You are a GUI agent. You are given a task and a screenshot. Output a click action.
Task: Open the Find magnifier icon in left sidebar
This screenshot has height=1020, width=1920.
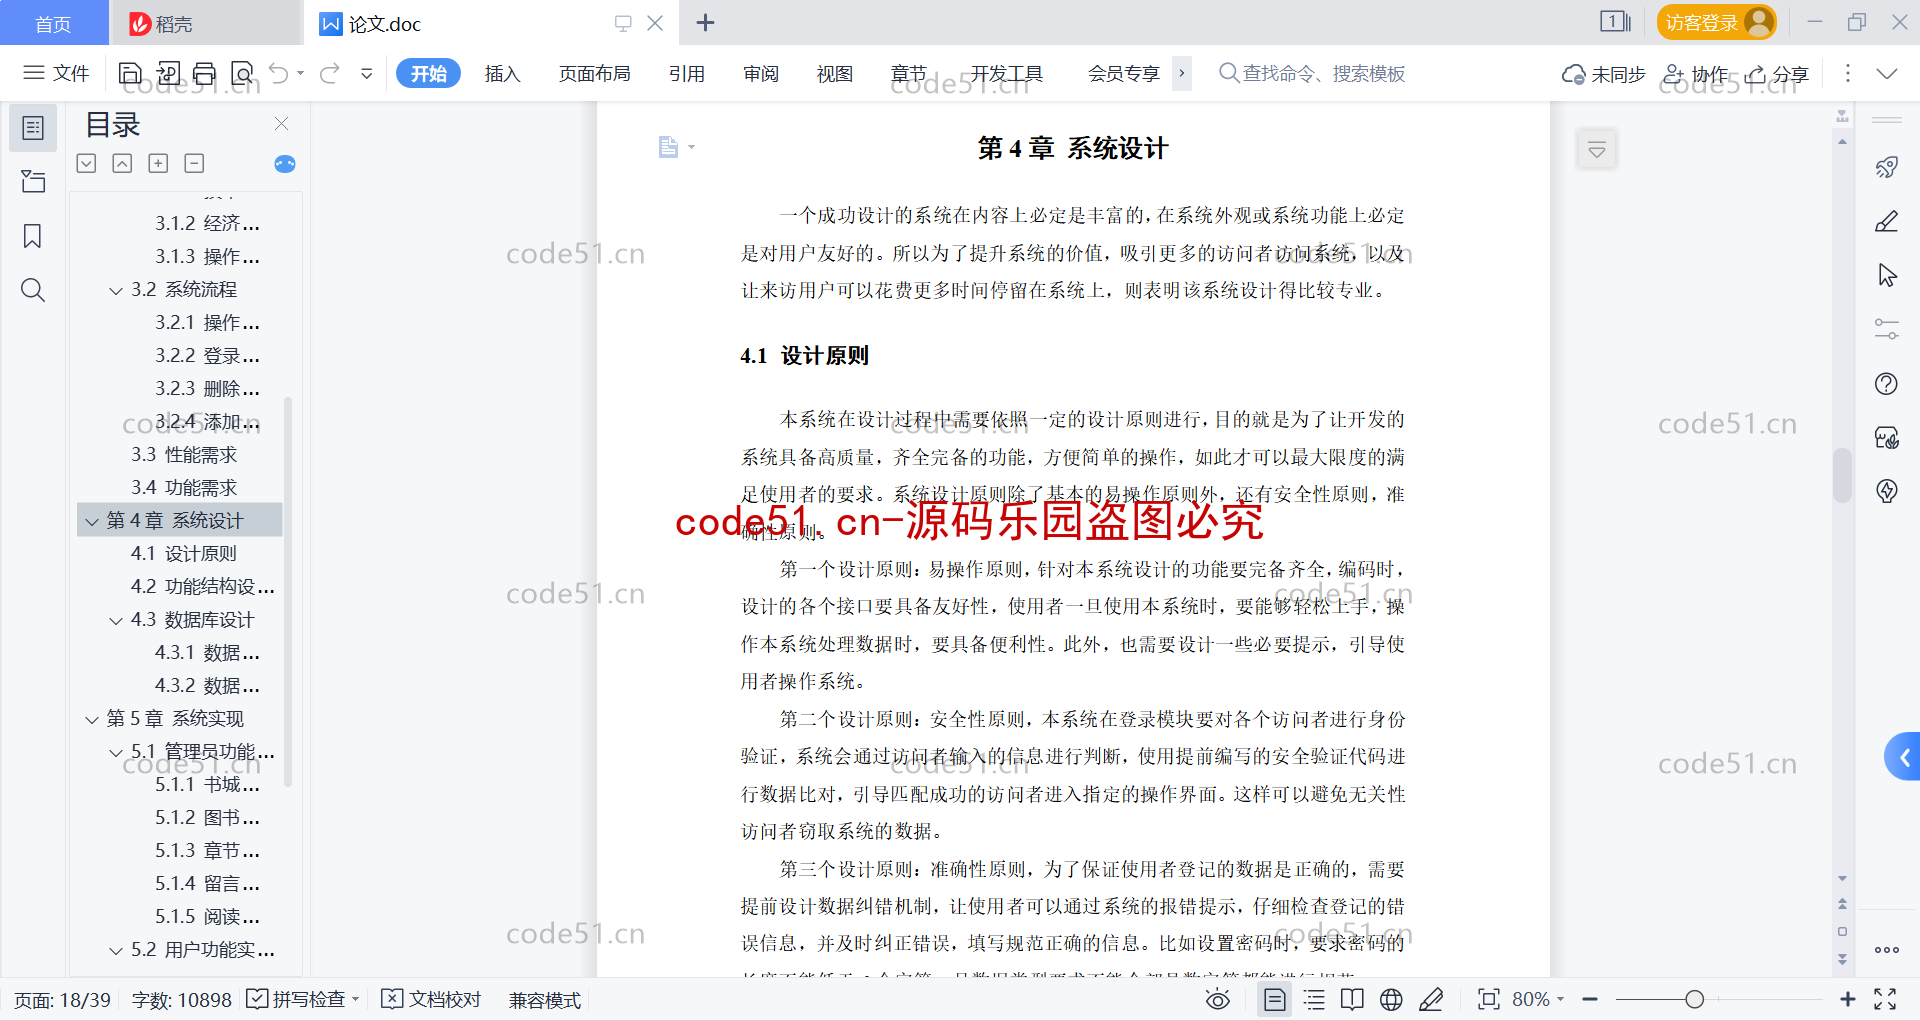pos(33,290)
